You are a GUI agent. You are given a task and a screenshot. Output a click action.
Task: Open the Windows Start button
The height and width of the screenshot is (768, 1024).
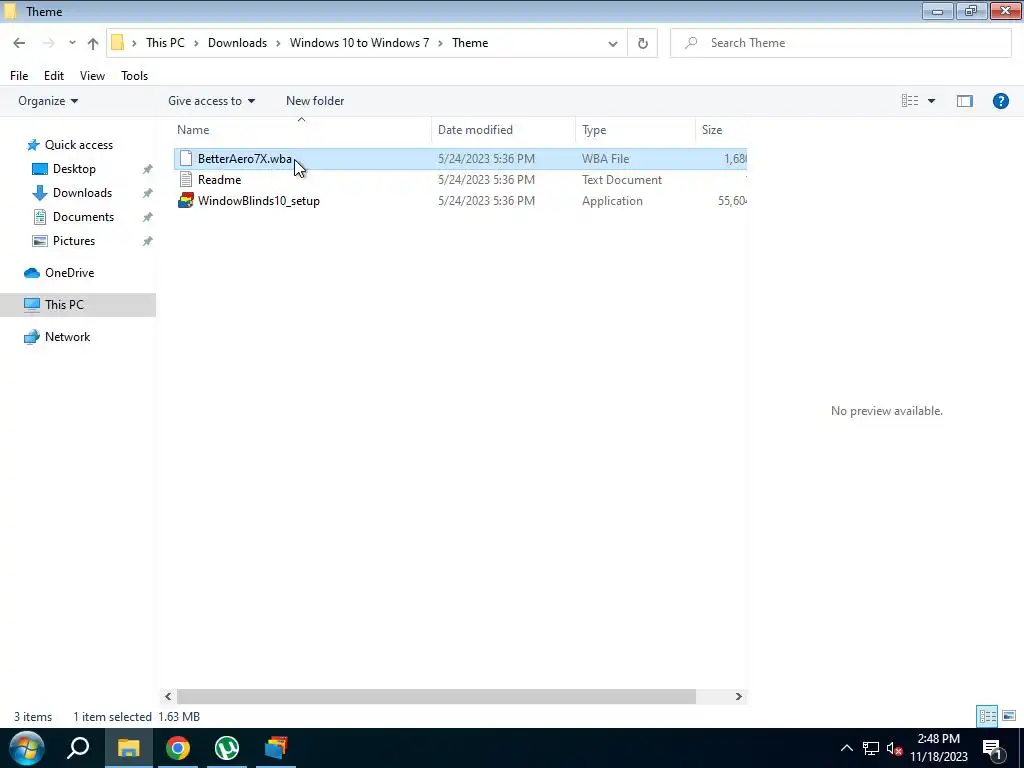click(26, 748)
